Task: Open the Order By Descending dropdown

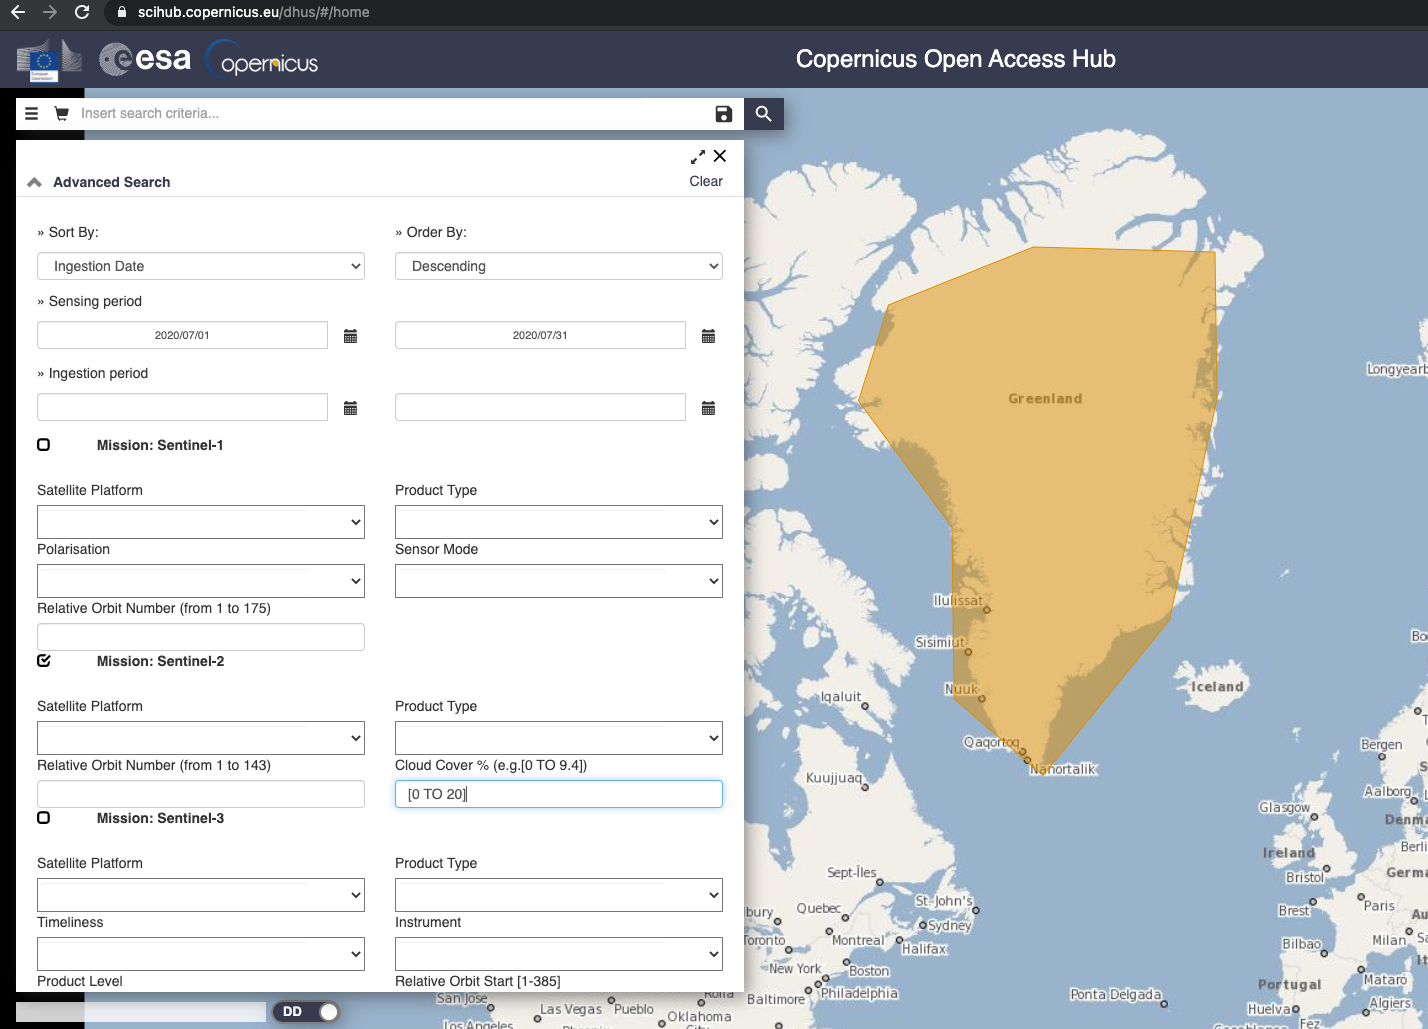Action: (x=558, y=266)
